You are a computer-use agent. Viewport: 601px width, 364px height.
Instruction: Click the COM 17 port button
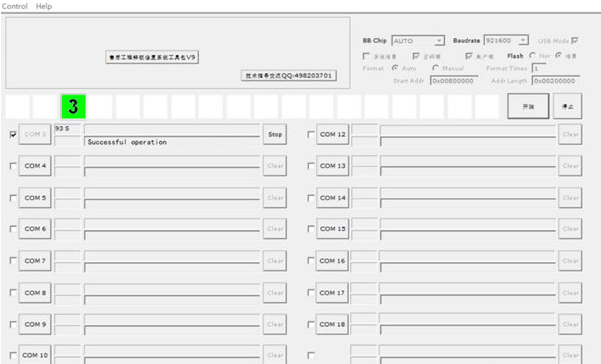(x=332, y=293)
